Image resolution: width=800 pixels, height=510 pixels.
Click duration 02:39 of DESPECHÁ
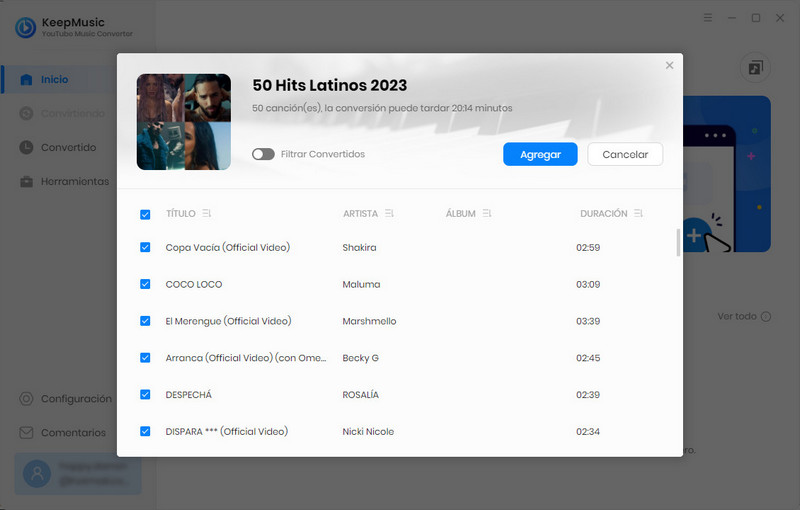588,394
